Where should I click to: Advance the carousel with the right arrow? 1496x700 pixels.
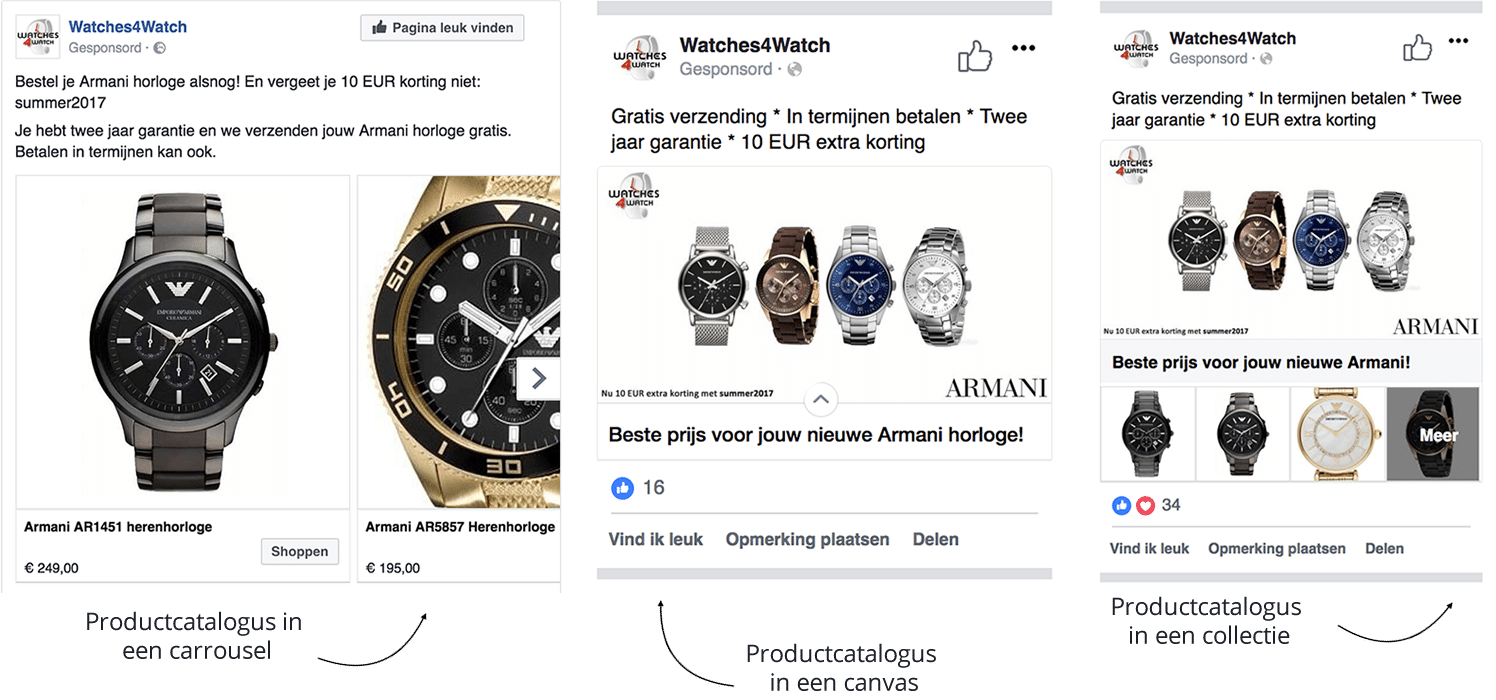538,378
